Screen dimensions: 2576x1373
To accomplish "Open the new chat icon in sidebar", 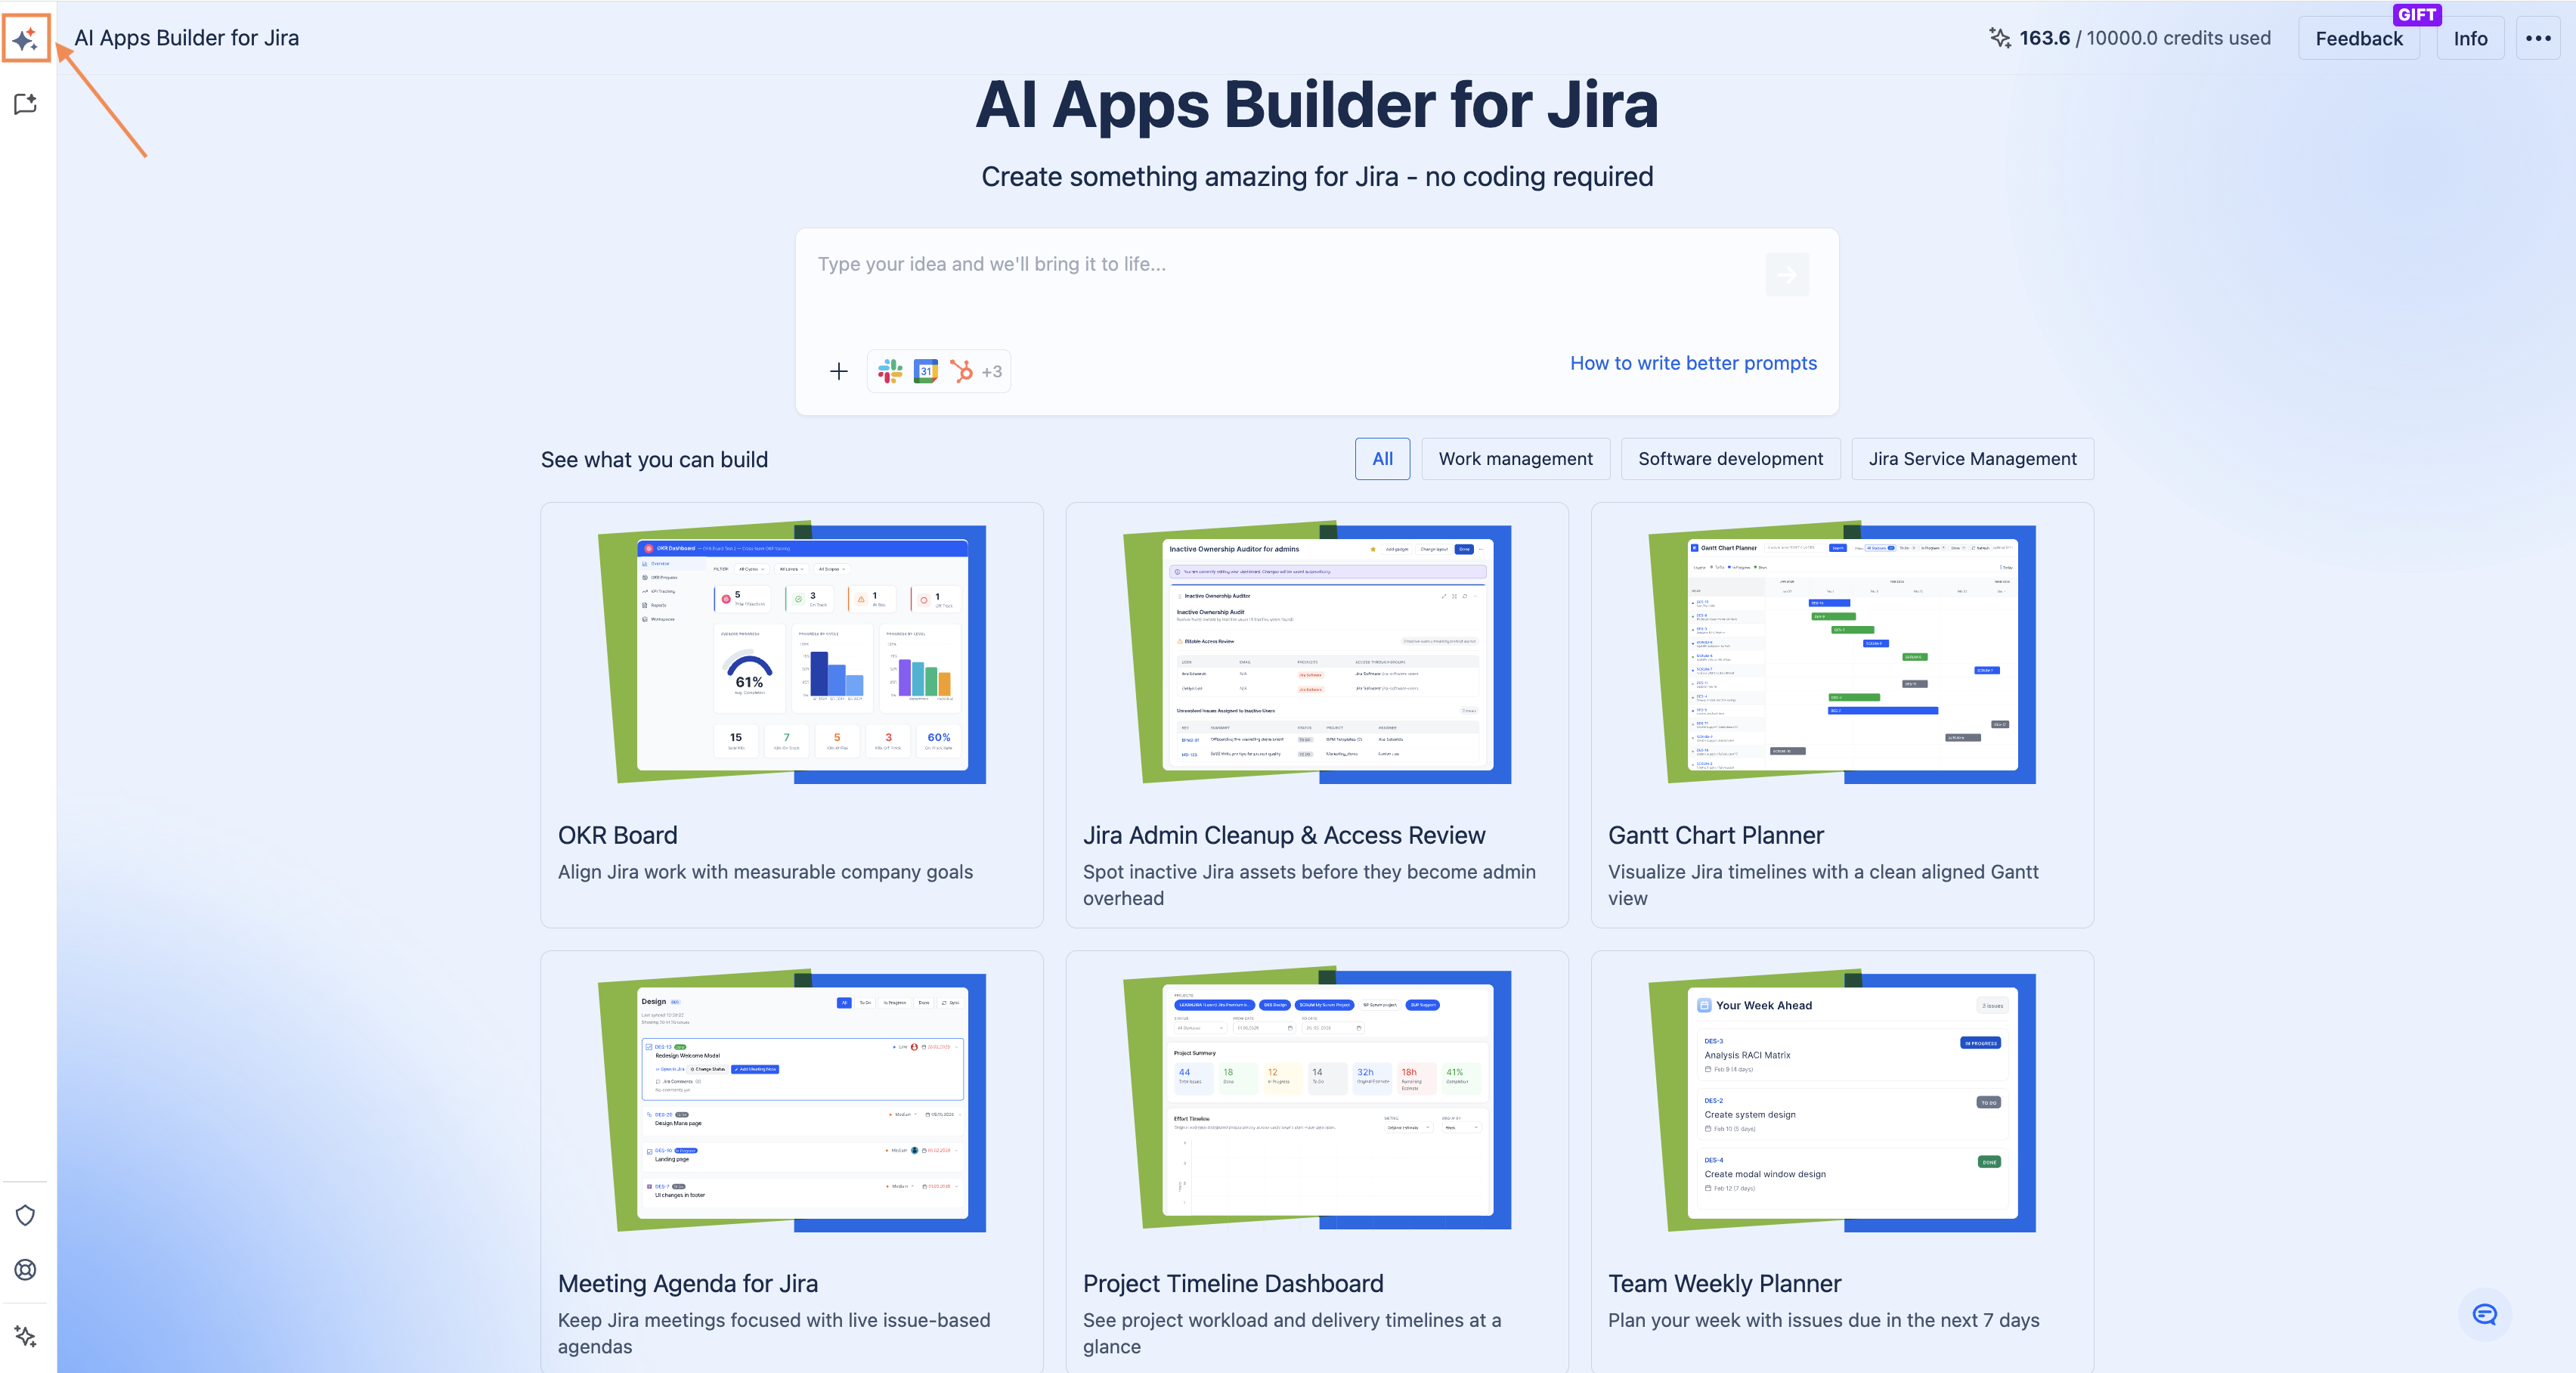I will (26, 104).
